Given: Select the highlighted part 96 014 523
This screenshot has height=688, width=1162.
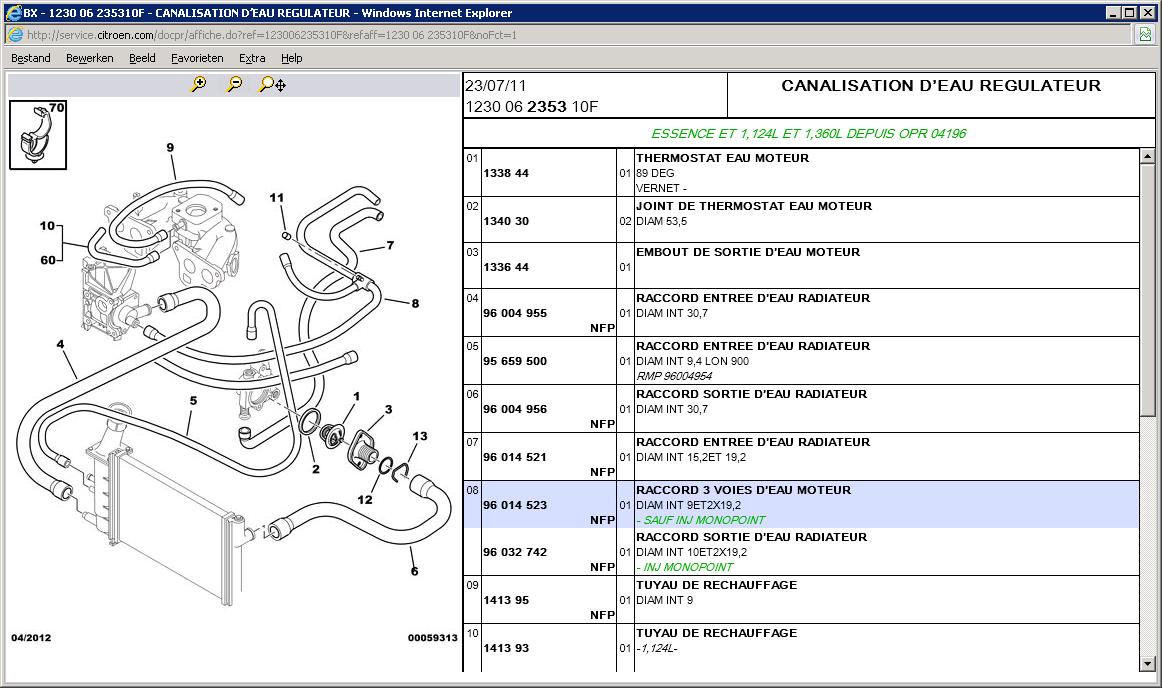Looking at the screenshot, I should (515, 505).
